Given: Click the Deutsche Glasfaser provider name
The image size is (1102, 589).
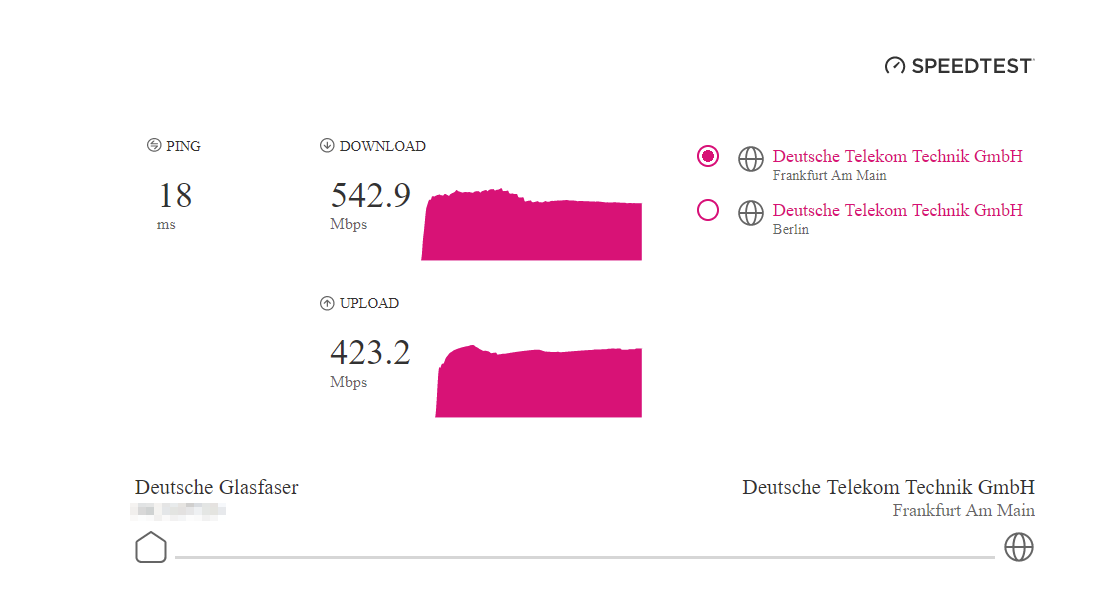Looking at the screenshot, I should tap(216, 487).
